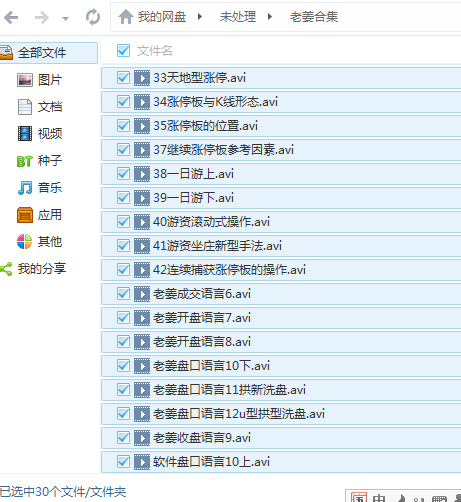Click the 应用 orange box icon
This screenshot has width=461, height=502.
(25, 215)
